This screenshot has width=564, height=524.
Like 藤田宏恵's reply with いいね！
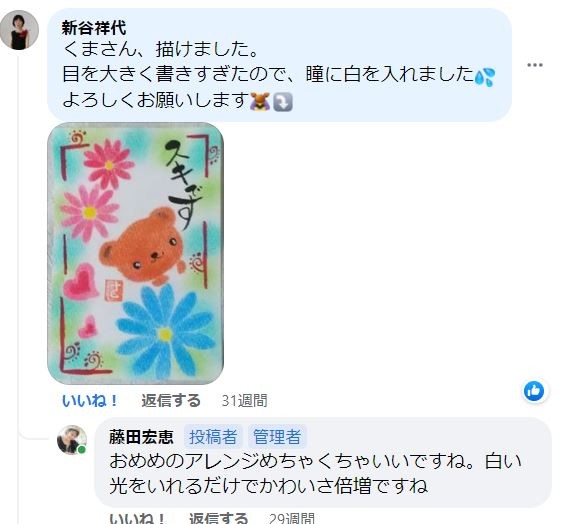pos(137,519)
